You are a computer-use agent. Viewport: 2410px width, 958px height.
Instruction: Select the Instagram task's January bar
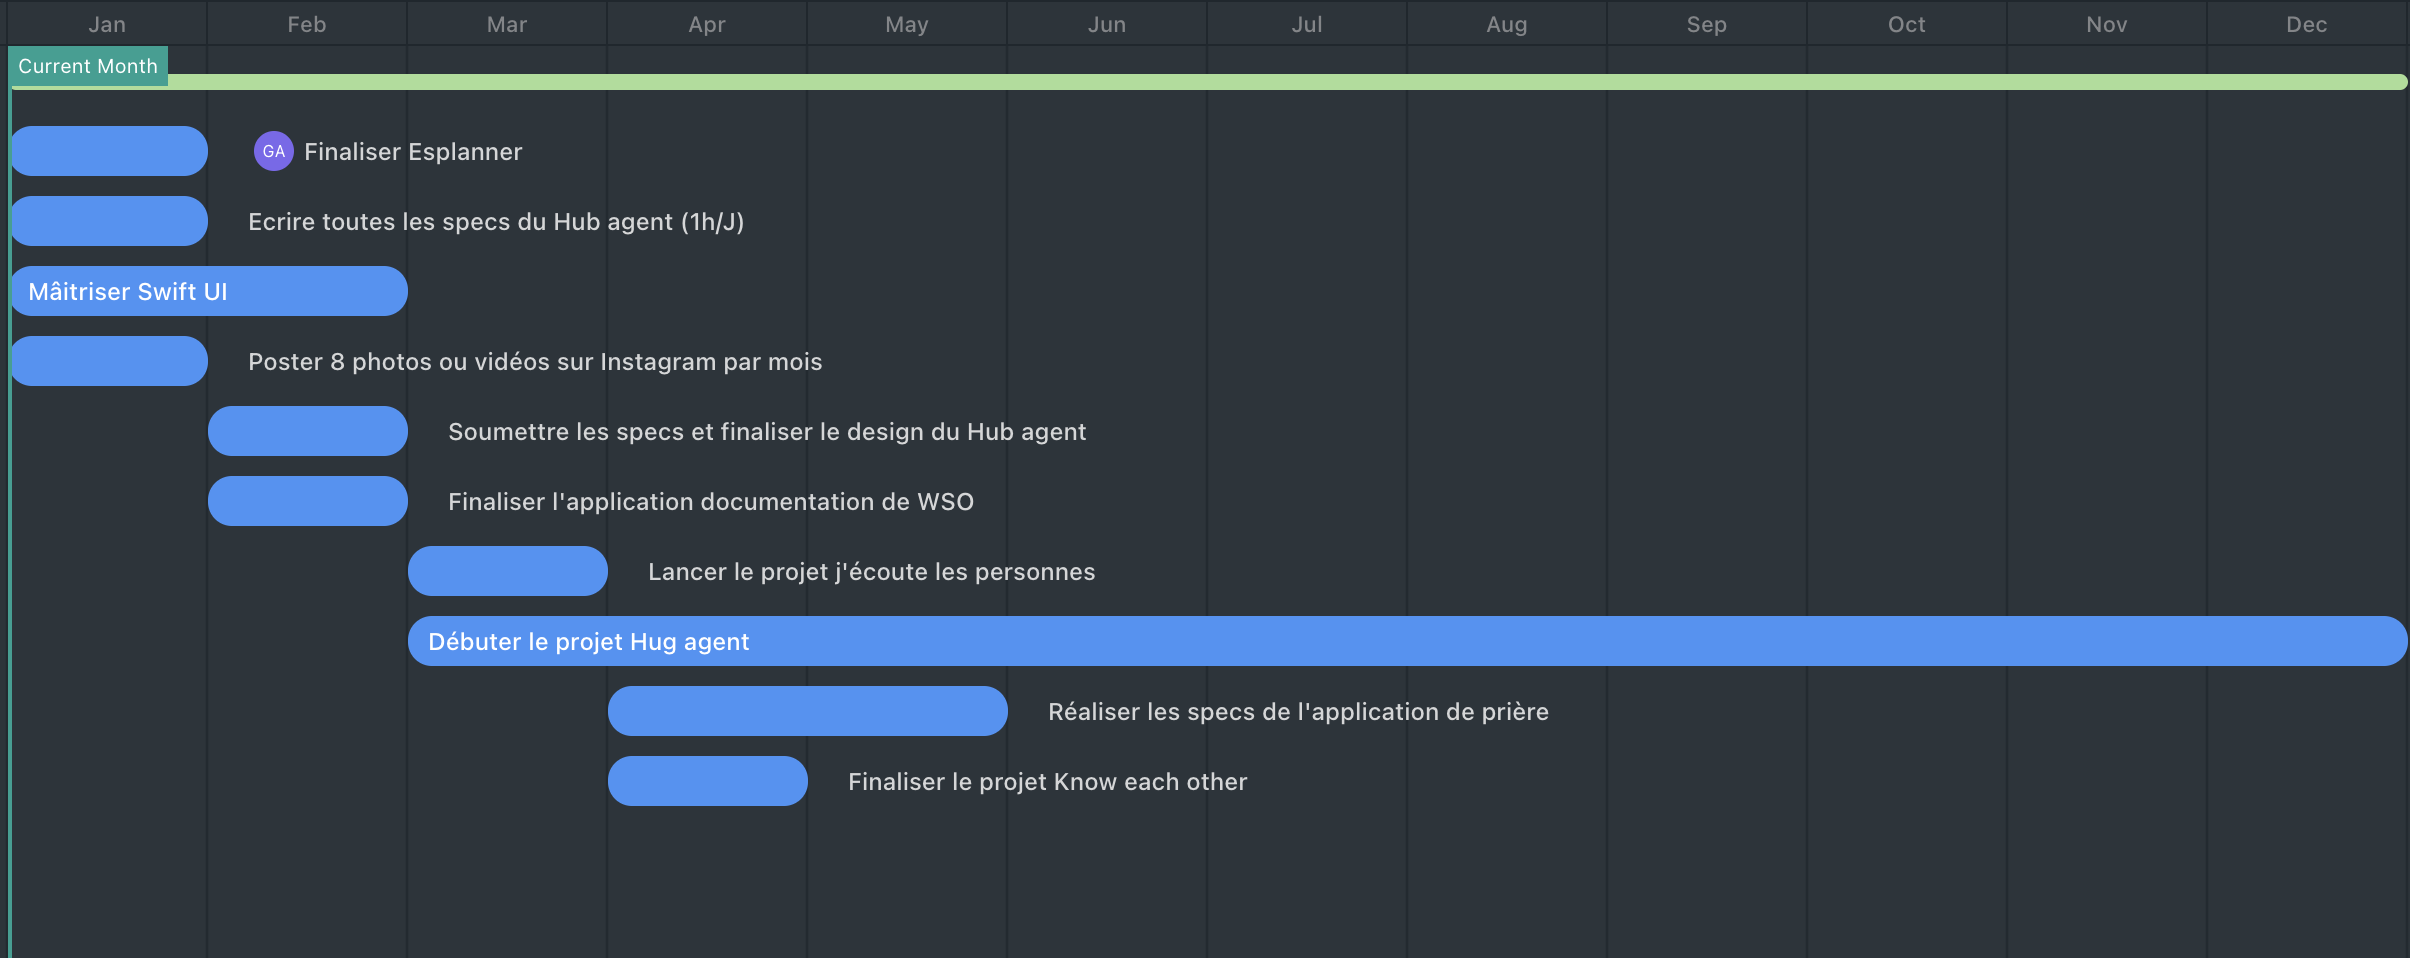108,361
